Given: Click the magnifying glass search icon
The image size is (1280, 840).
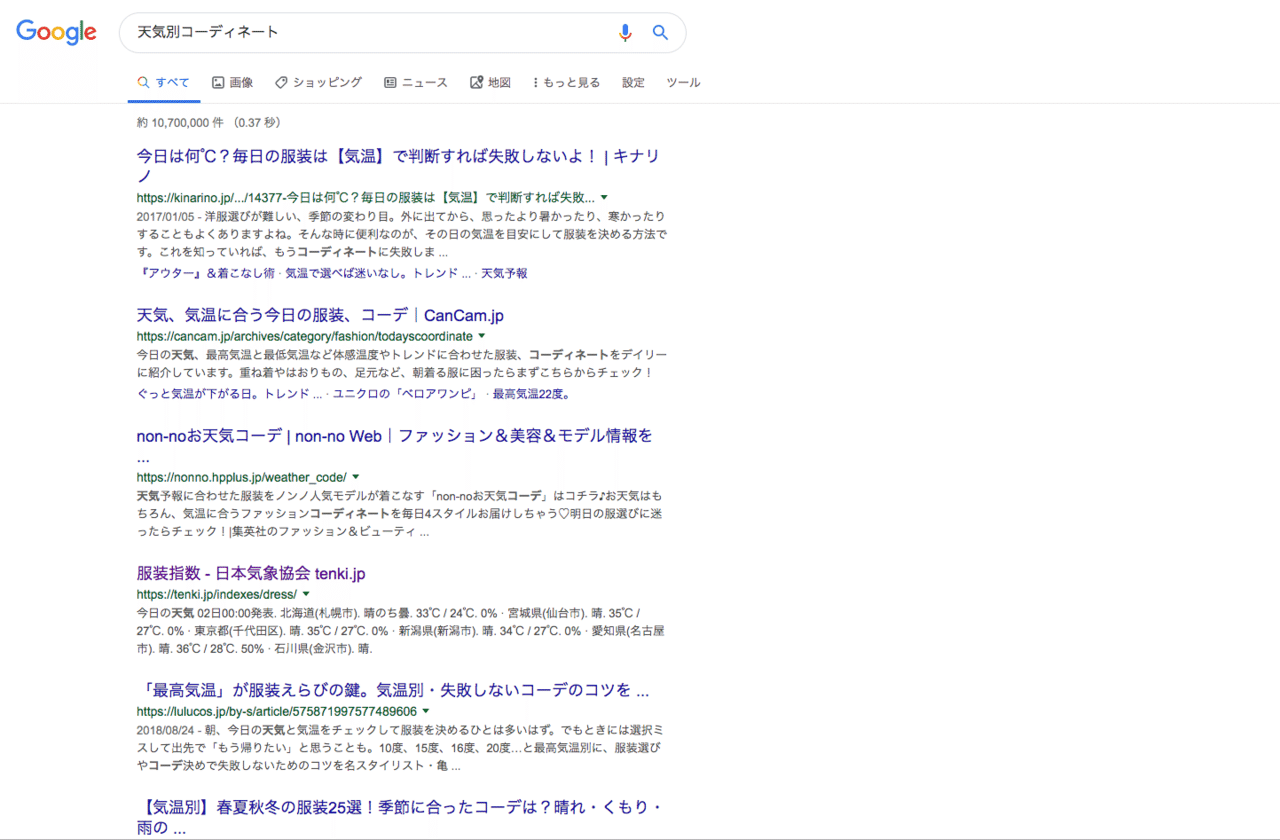Looking at the screenshot, I should click(x=660, y=32).
